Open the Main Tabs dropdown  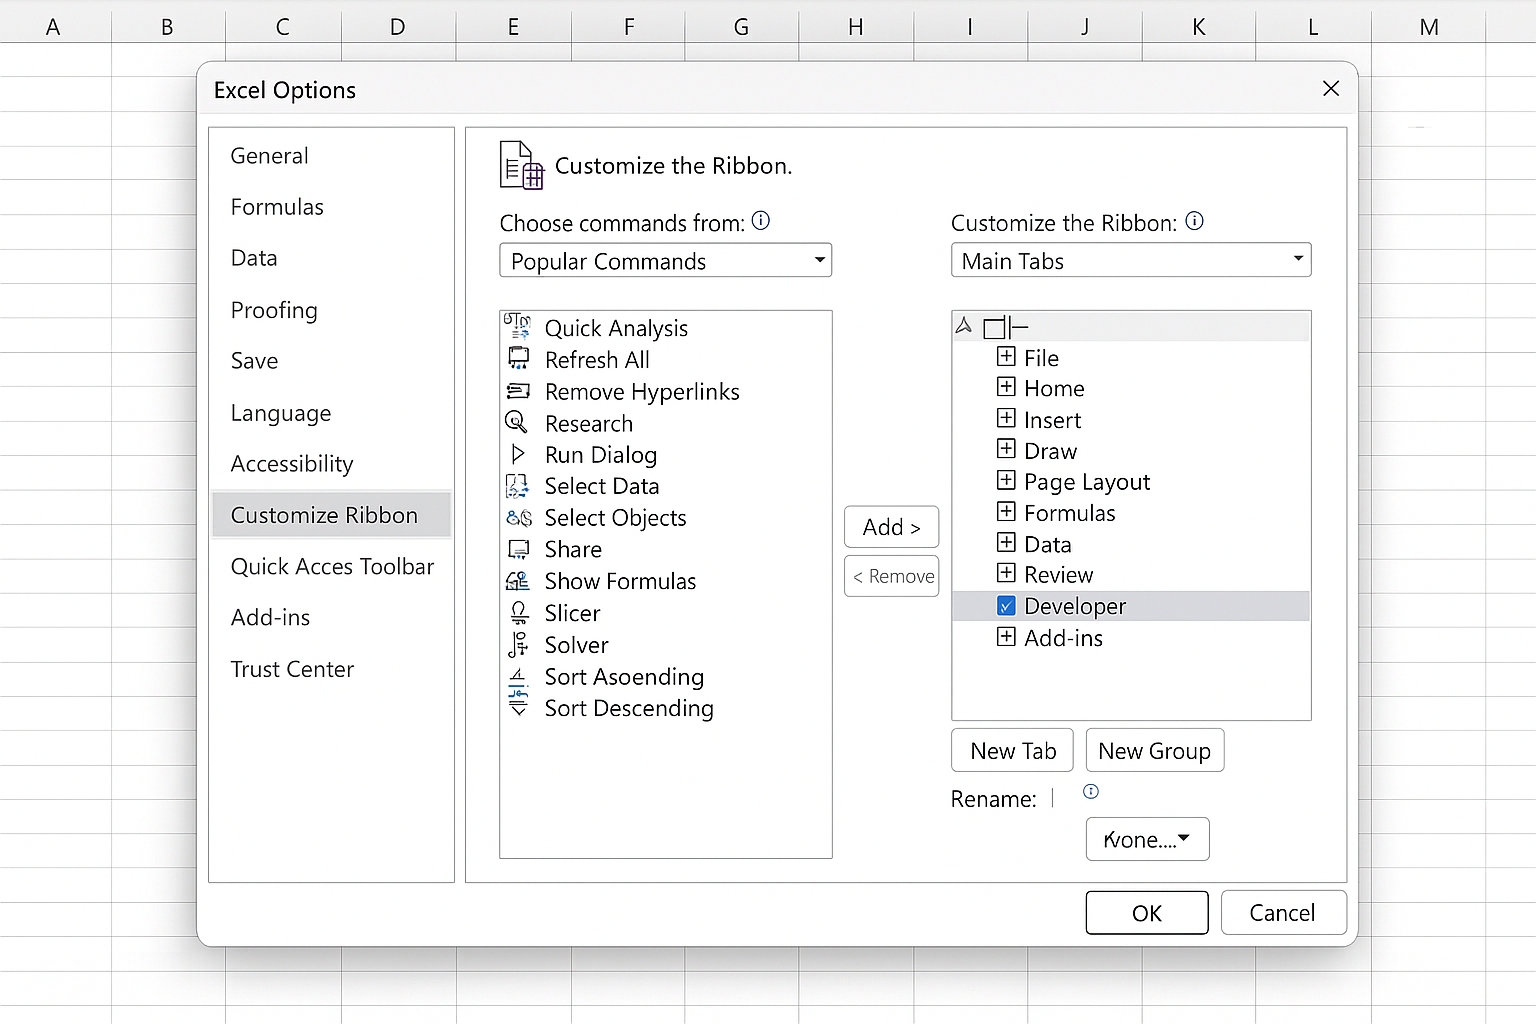point(1131,260)
